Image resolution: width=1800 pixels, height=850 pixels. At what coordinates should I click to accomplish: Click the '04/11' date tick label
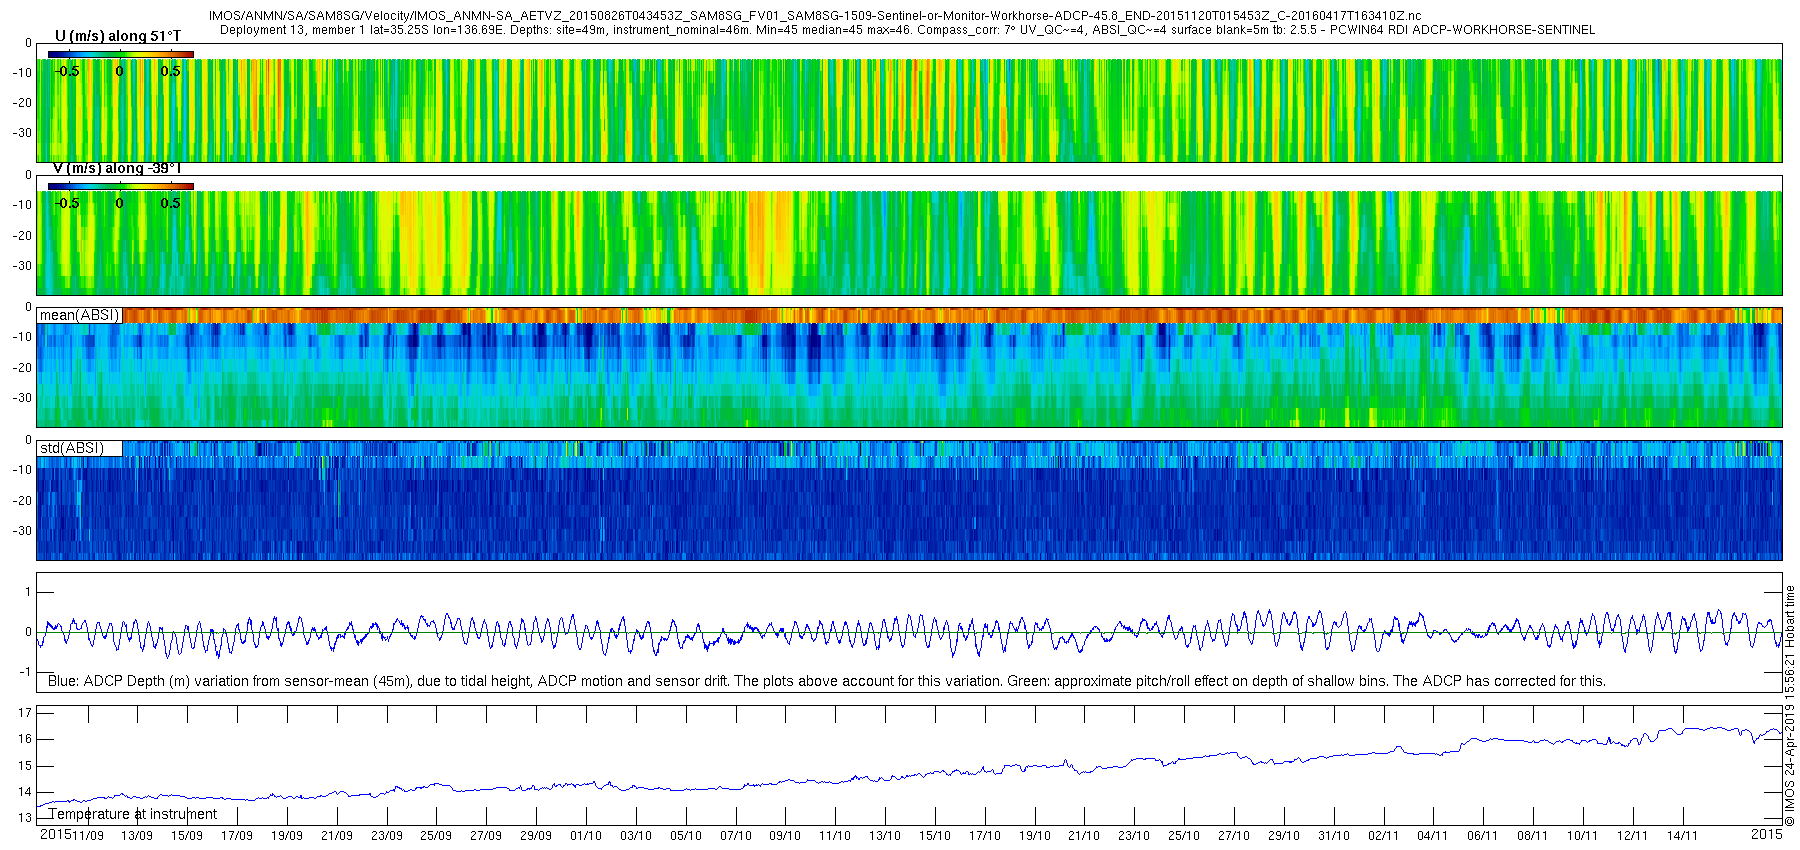[x=1433, y=836]
